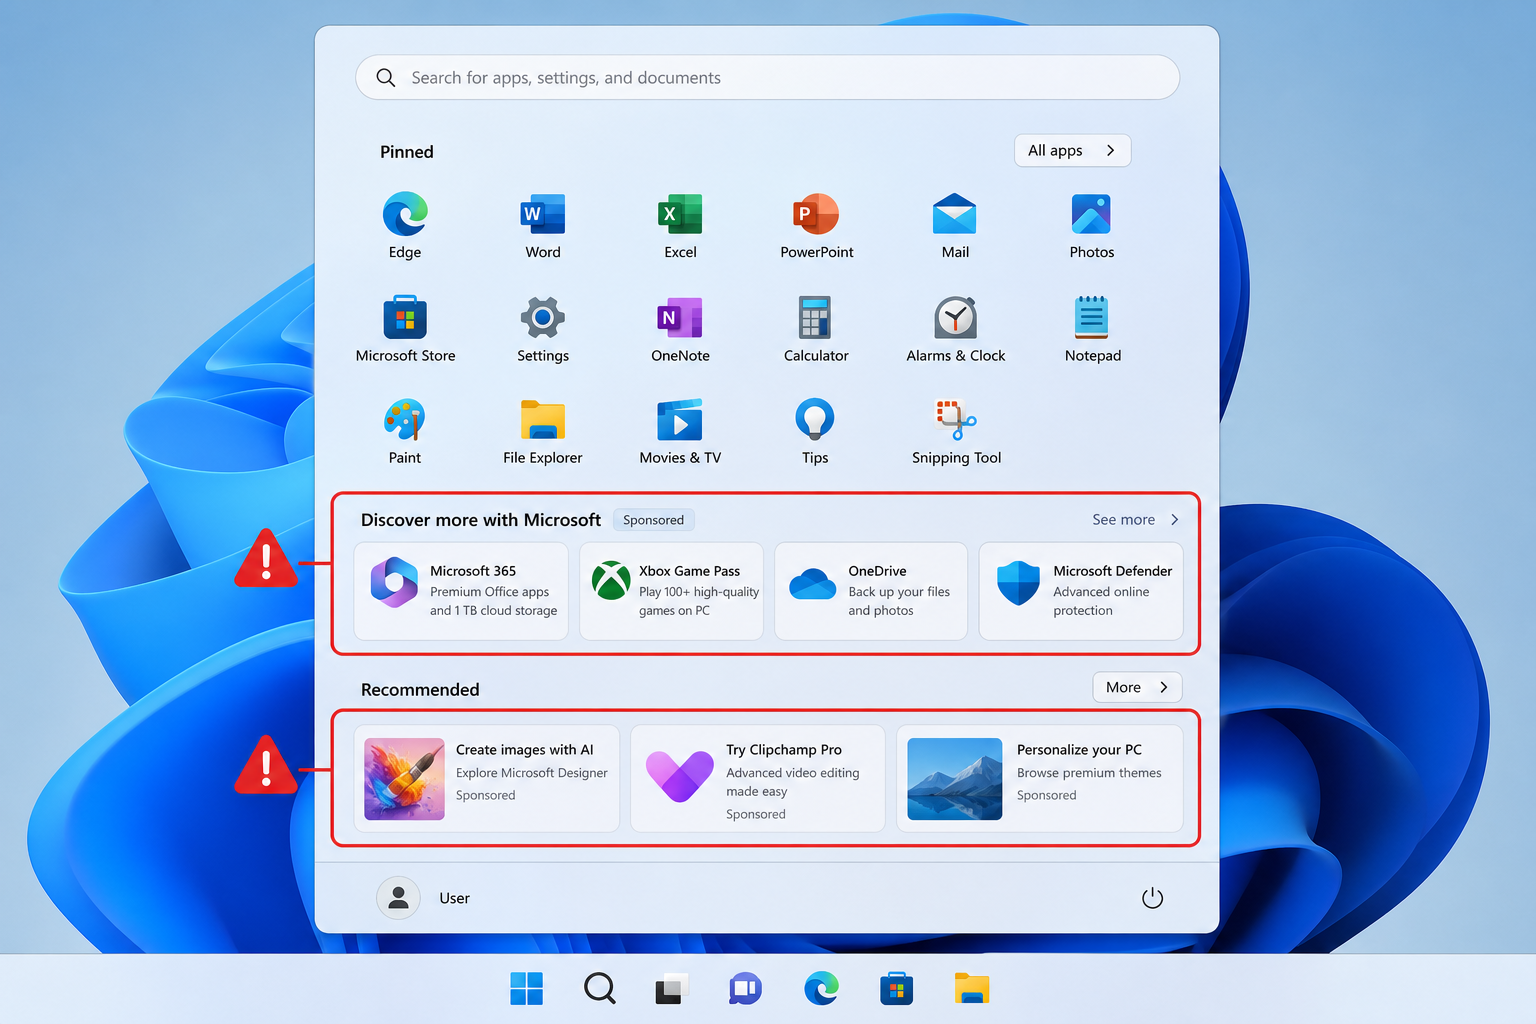1536x1024 pixels.
Task: Click the Sponsored label beside Discover more
Action: tap(653, 520)
